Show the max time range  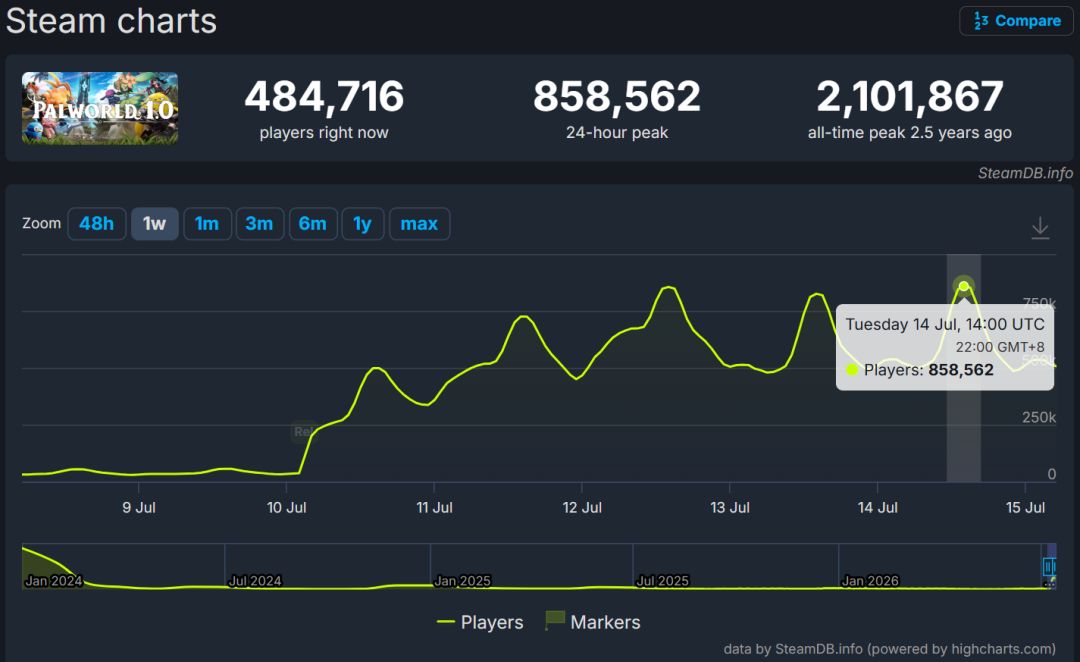click(x=419, y=224)
